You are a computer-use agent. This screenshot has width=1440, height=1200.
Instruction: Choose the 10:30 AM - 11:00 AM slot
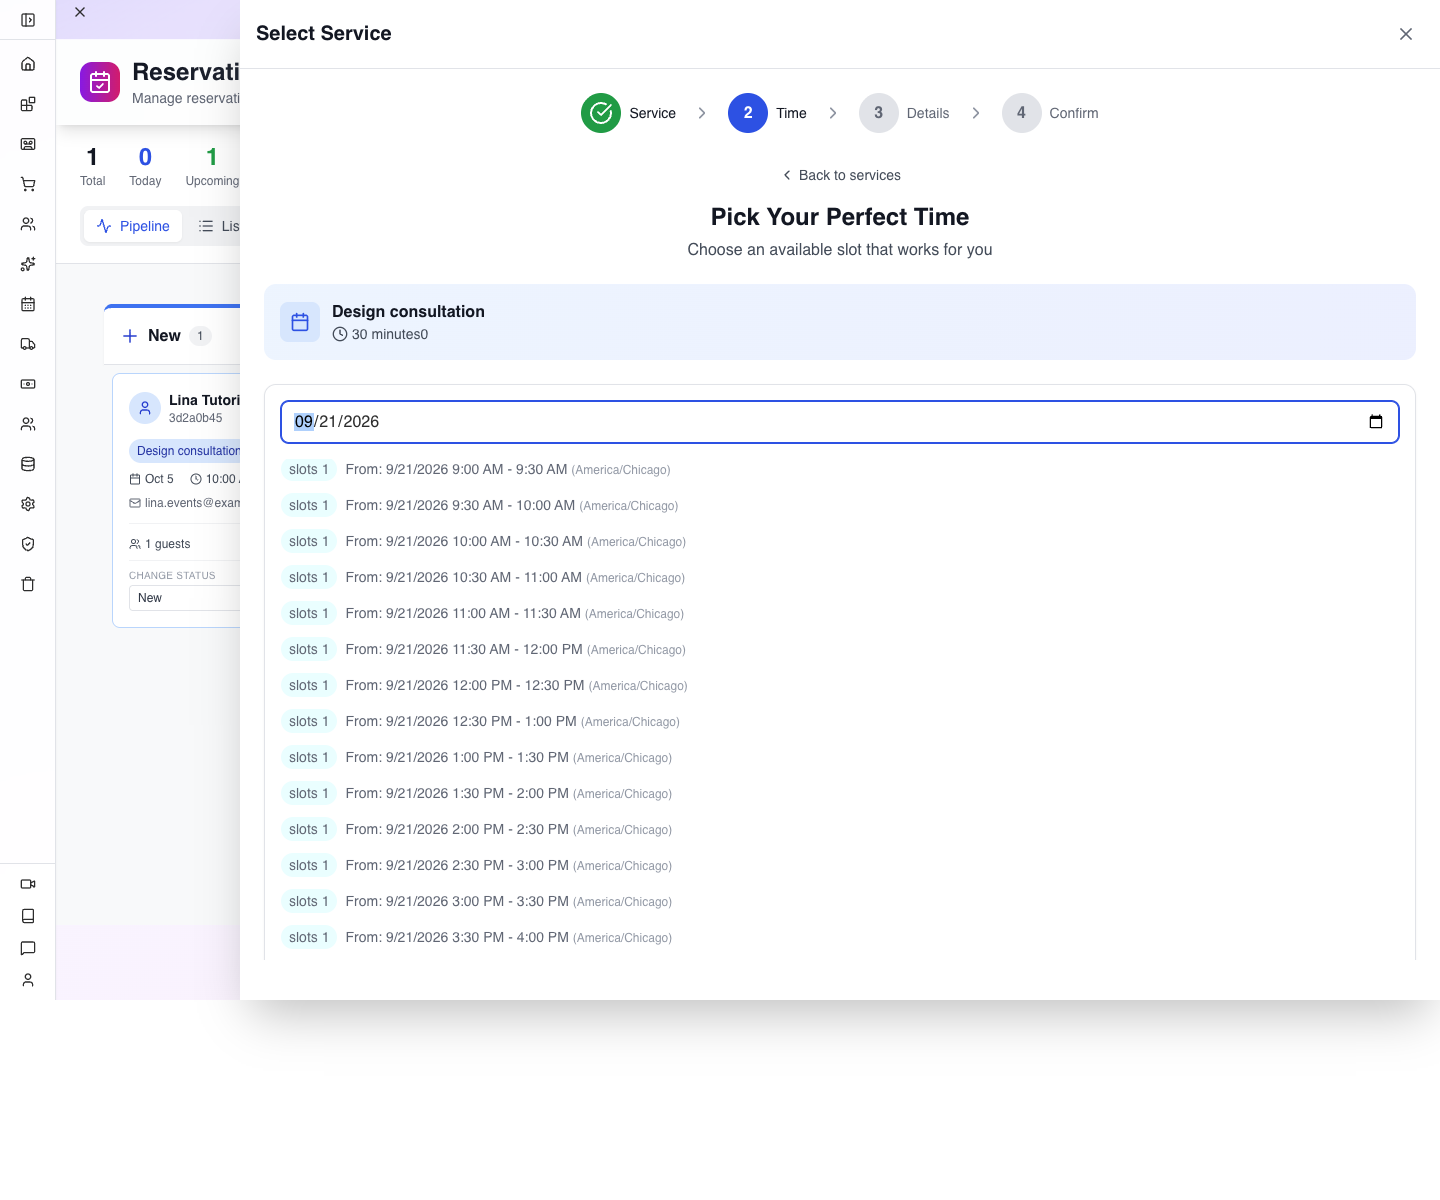point(483,578)
